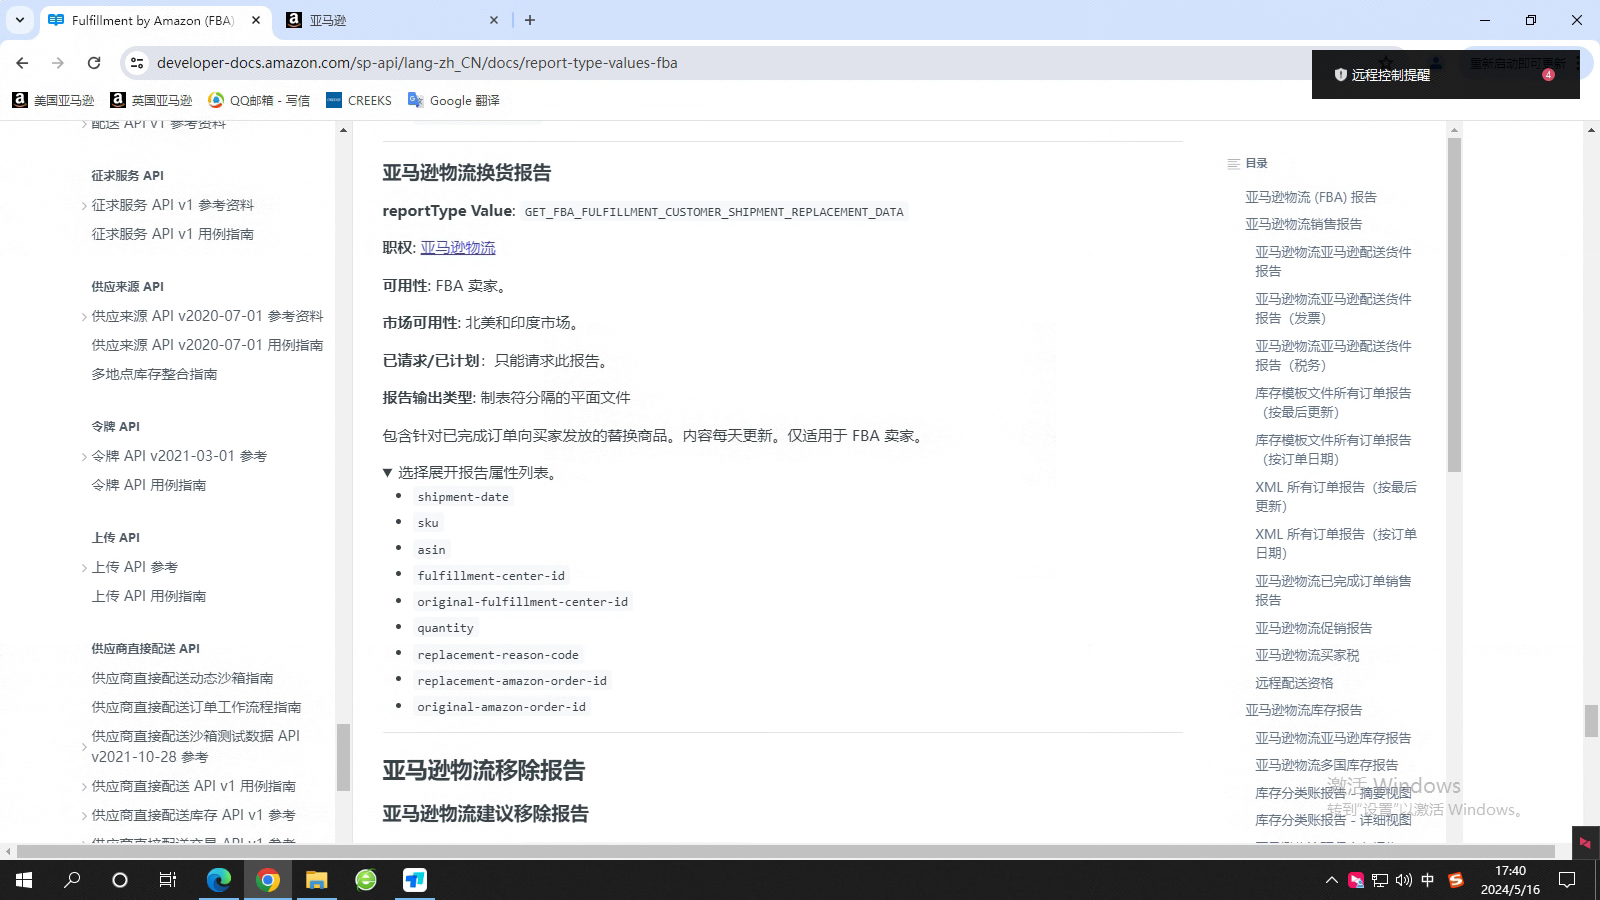This screenshot has width=1600, height=900.
Task: Open taskbar search magnifier
Action: 72,880
